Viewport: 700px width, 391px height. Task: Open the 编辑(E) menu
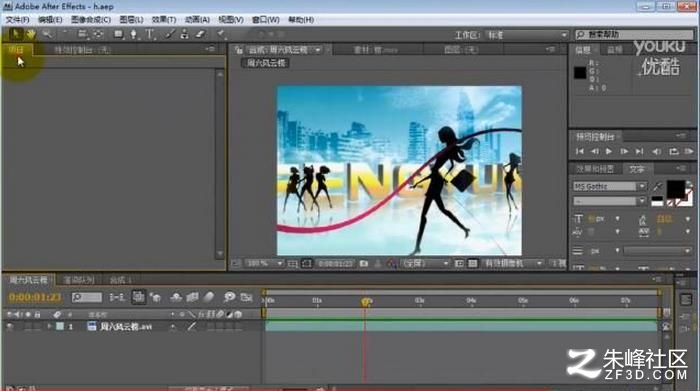(50, 20)
